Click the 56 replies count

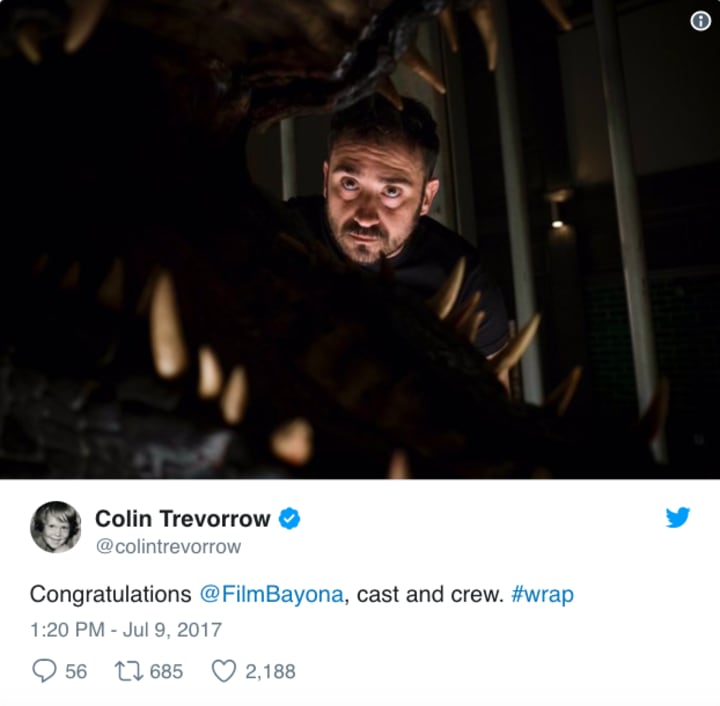click(x=76, y=672)
